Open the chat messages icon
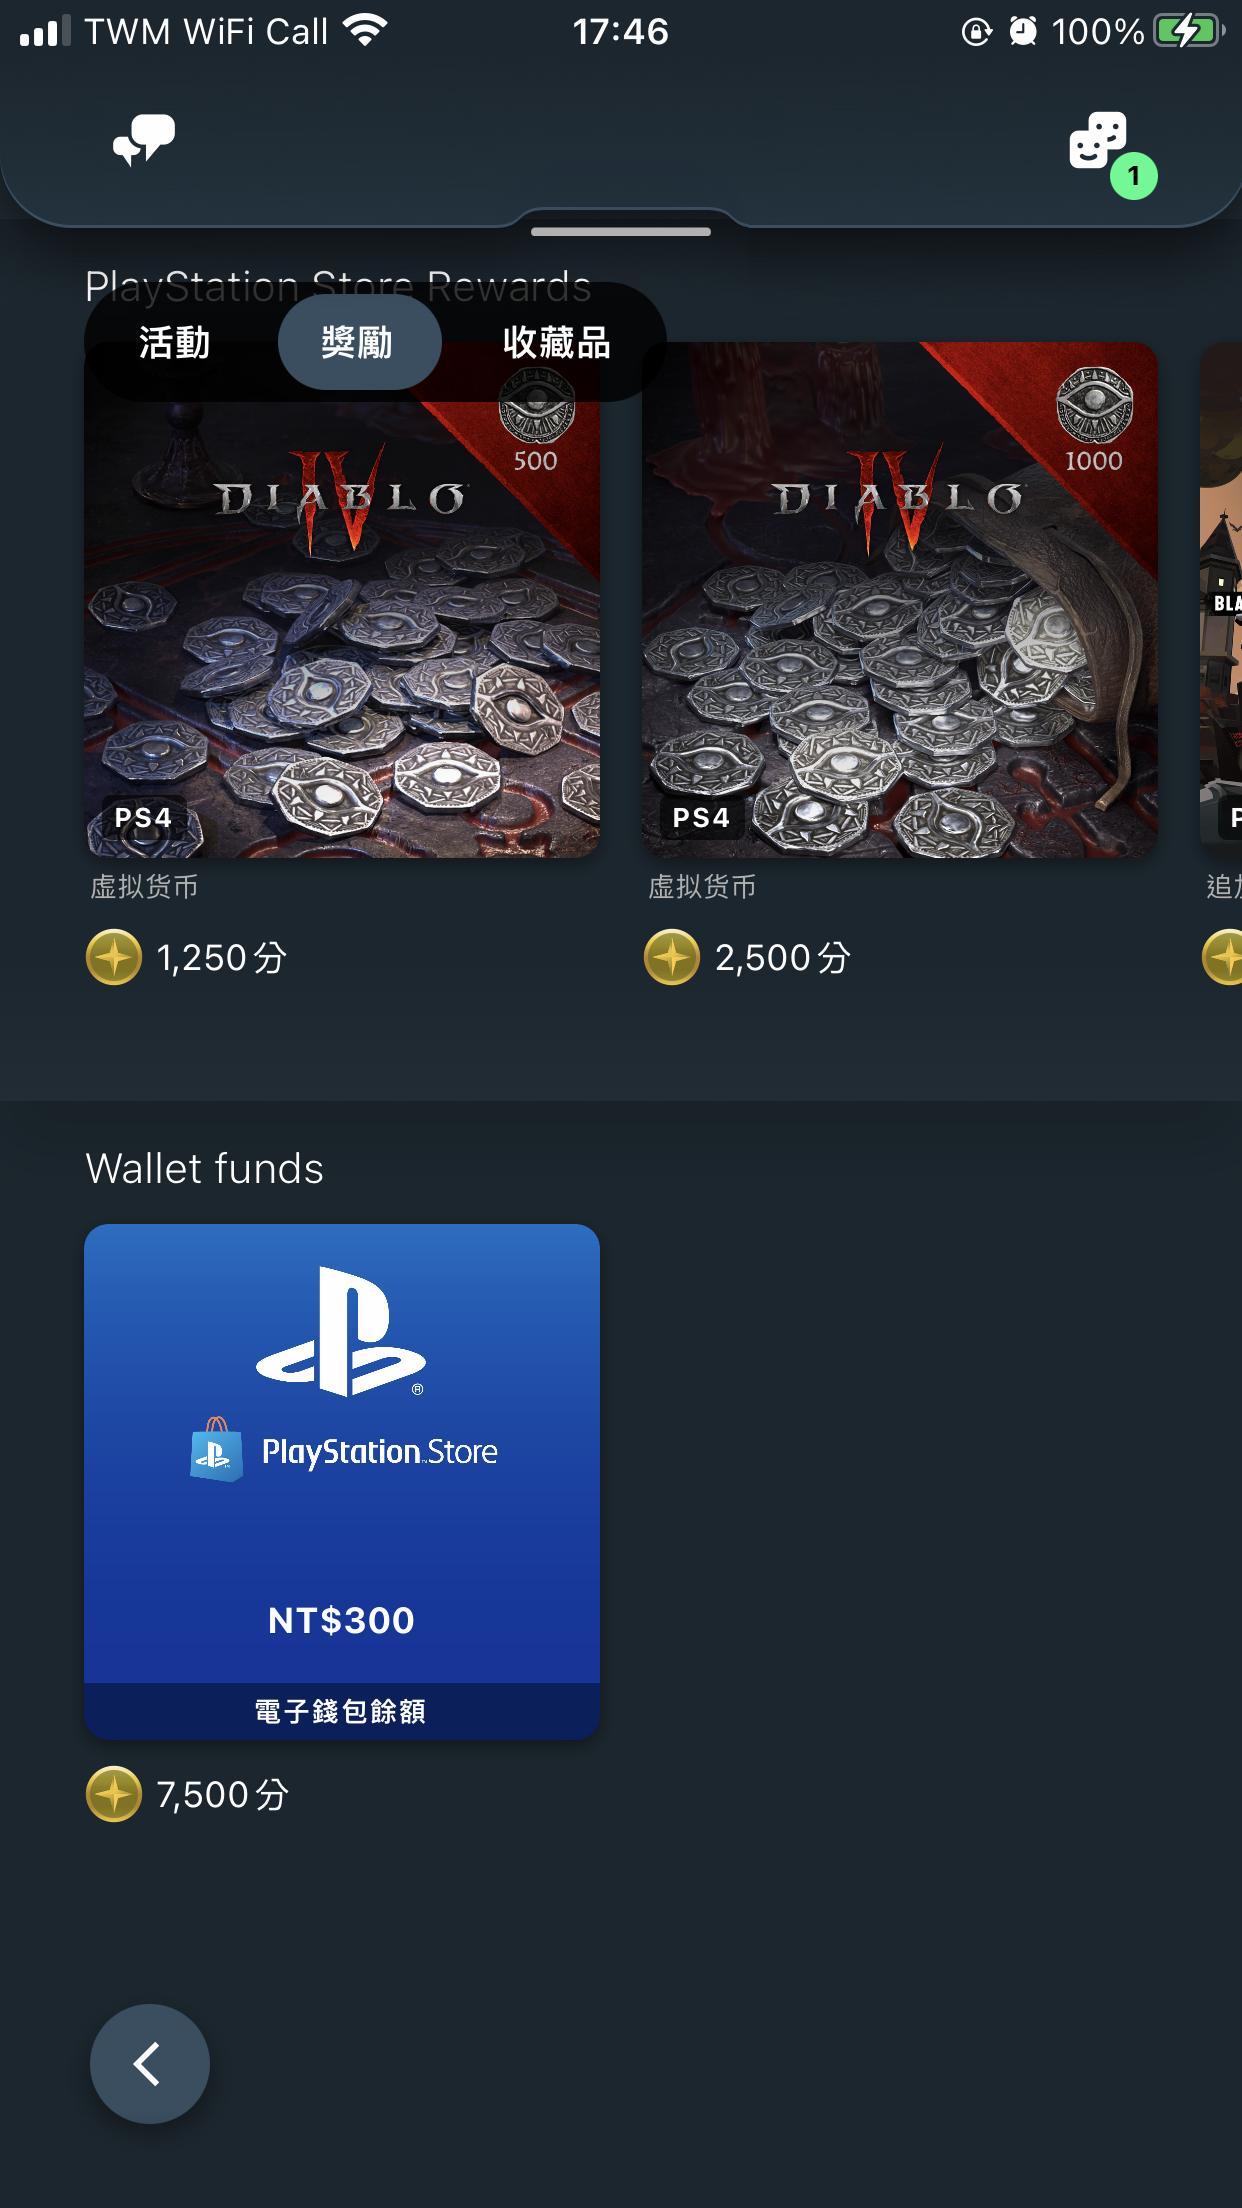Screen dimensions: 1242x2208 pos(144,140)
